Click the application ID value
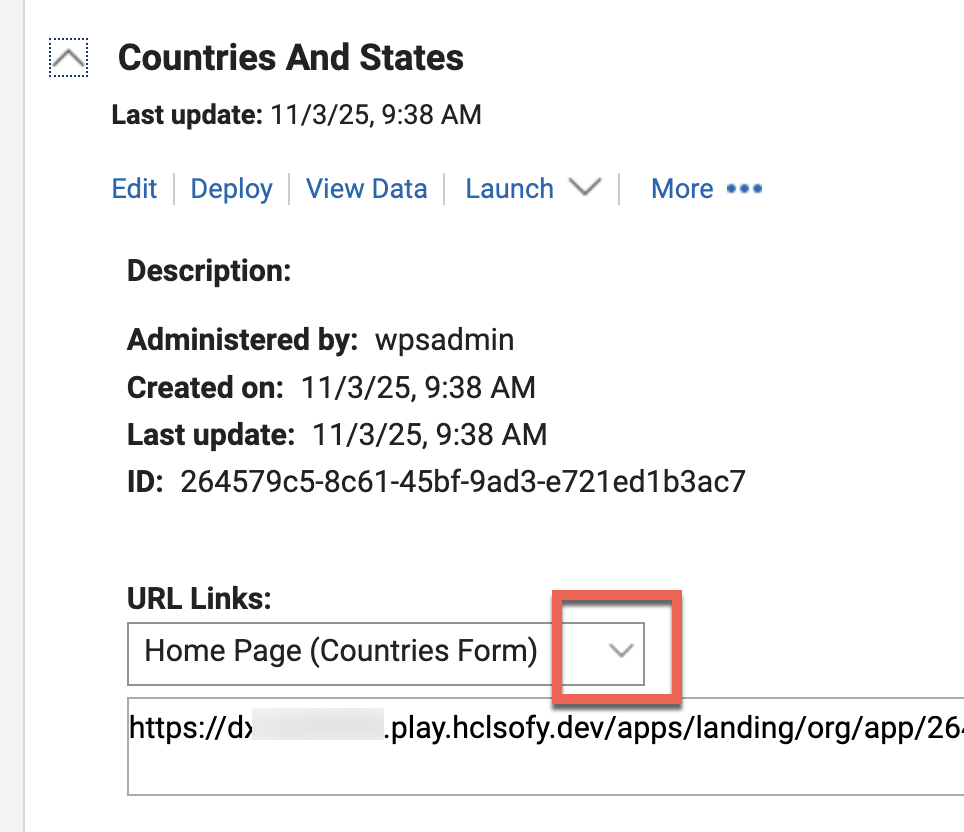This screenshot has width=964, height=832. tap(462, 482)
